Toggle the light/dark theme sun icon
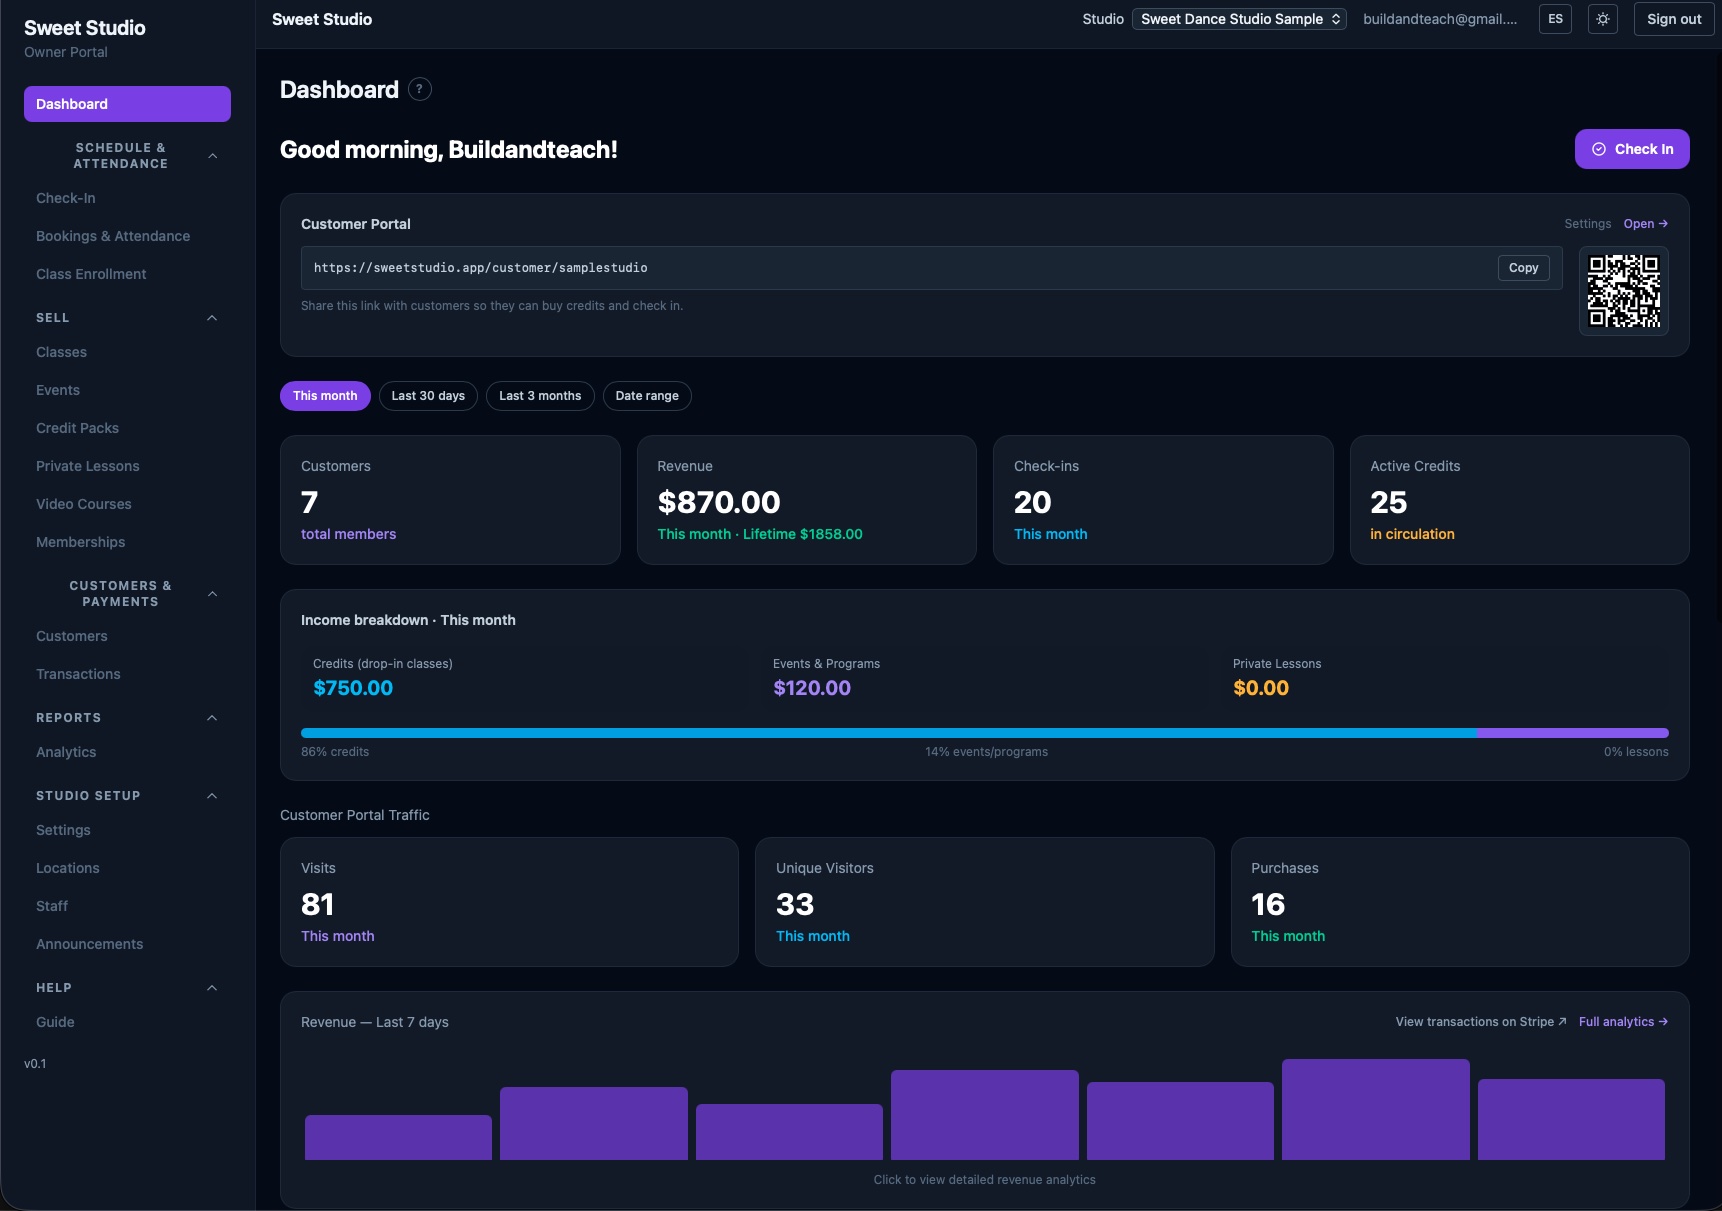 tap(1603, 19)
